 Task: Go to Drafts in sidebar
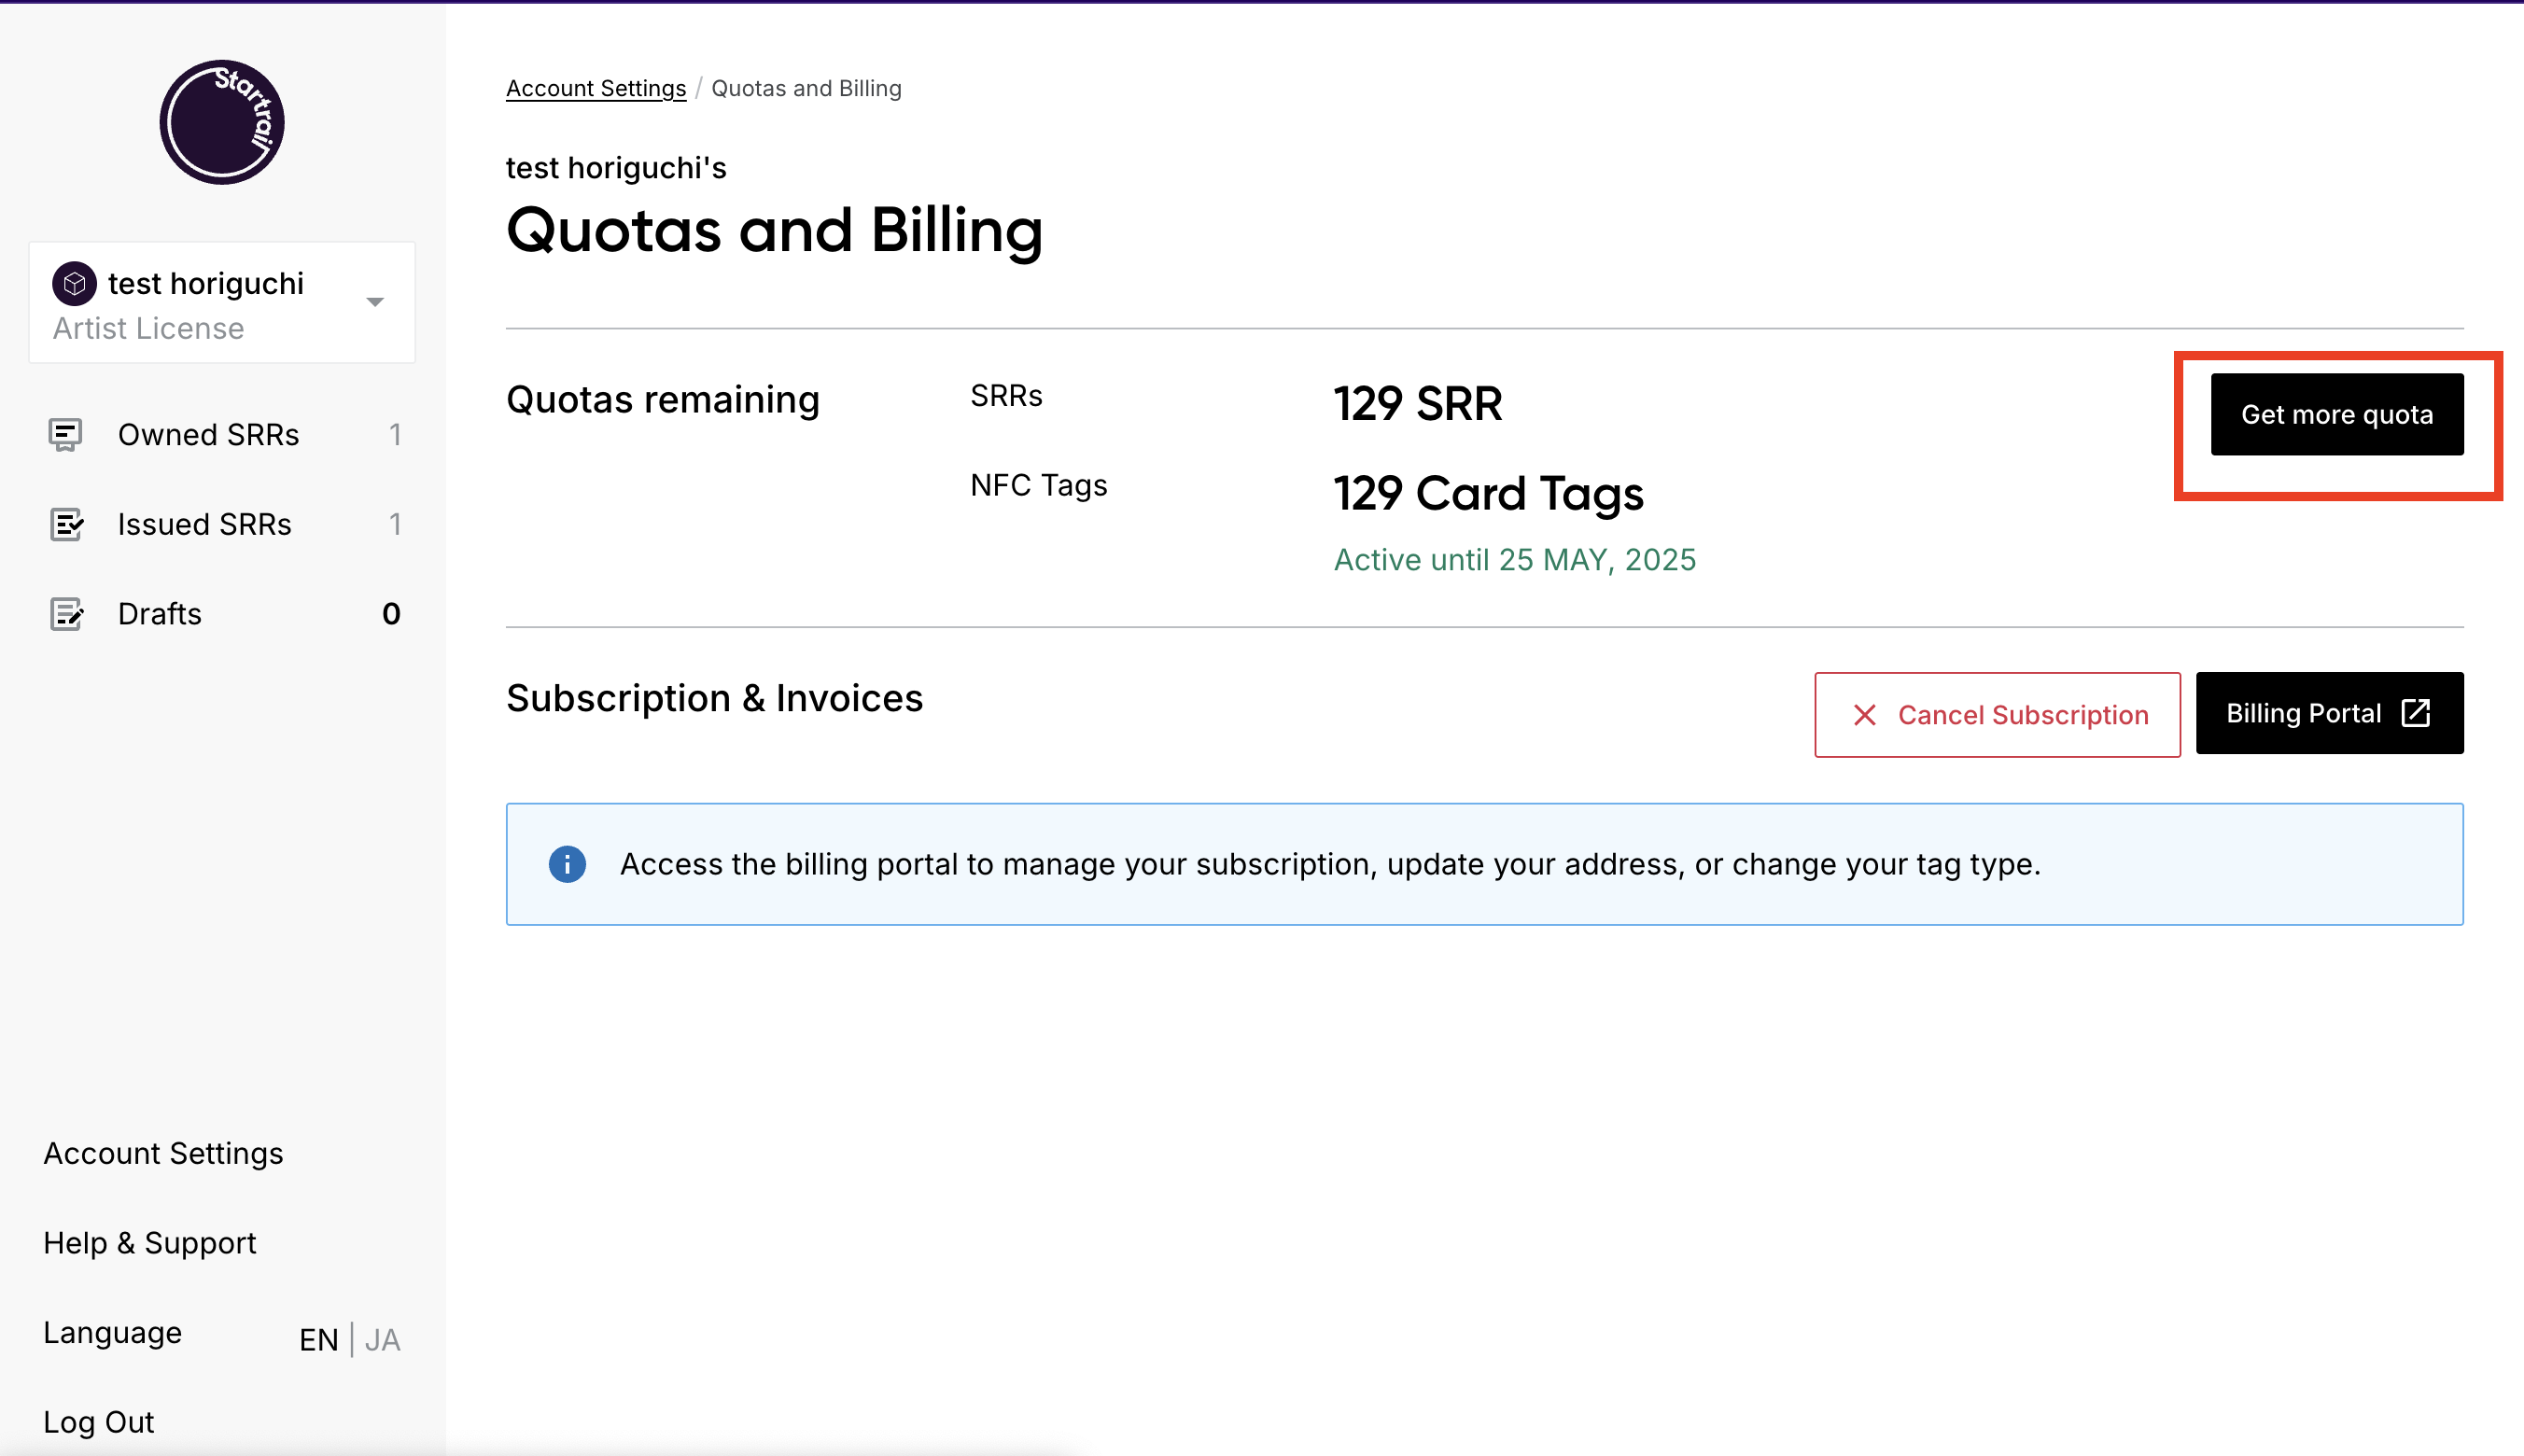click(160, 614)
